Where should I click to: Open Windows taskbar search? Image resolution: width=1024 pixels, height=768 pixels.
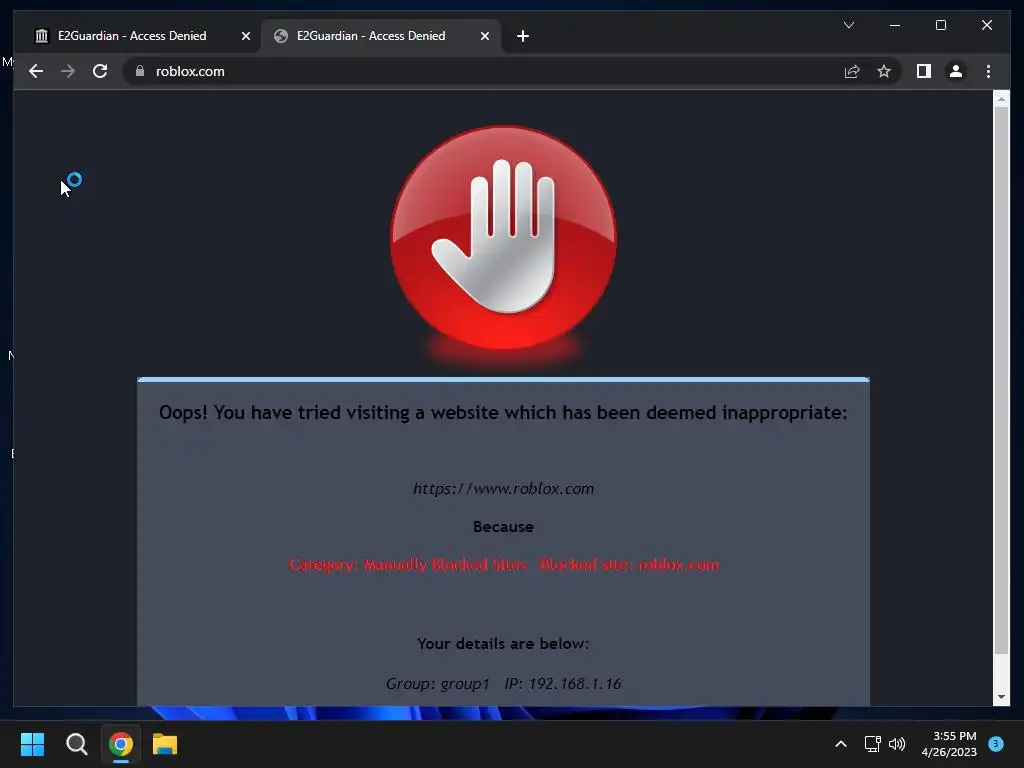(x=76, y=744)
